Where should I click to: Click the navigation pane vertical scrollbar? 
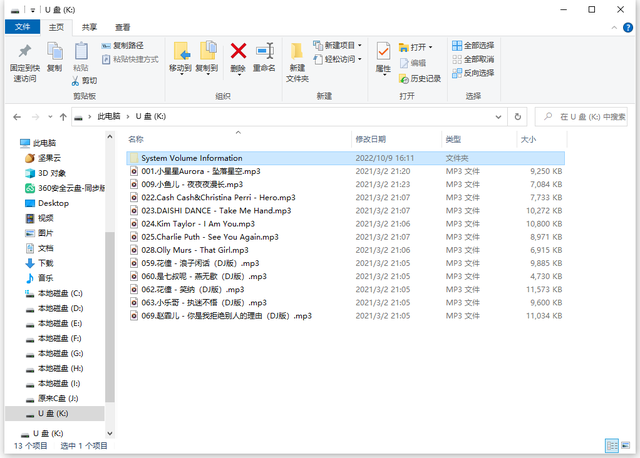[x=109, y=317]
